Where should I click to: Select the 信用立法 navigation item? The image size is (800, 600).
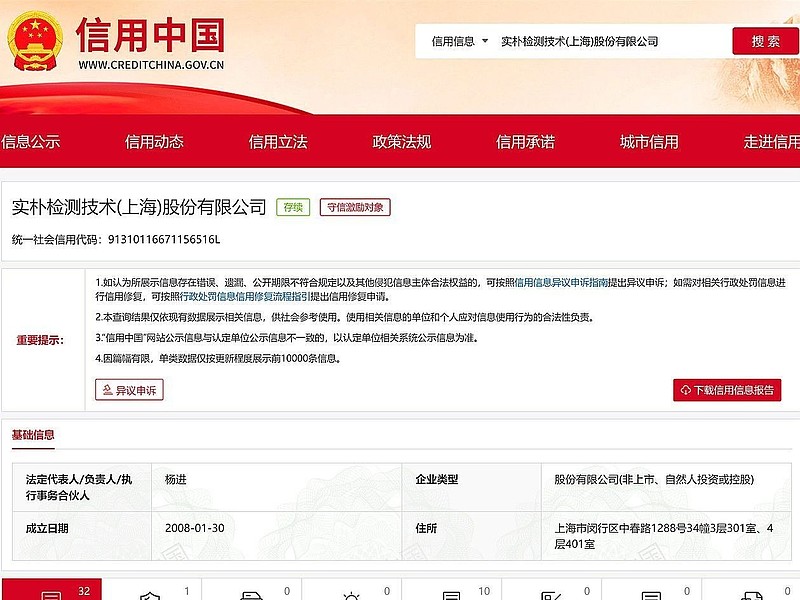point(278,141)
